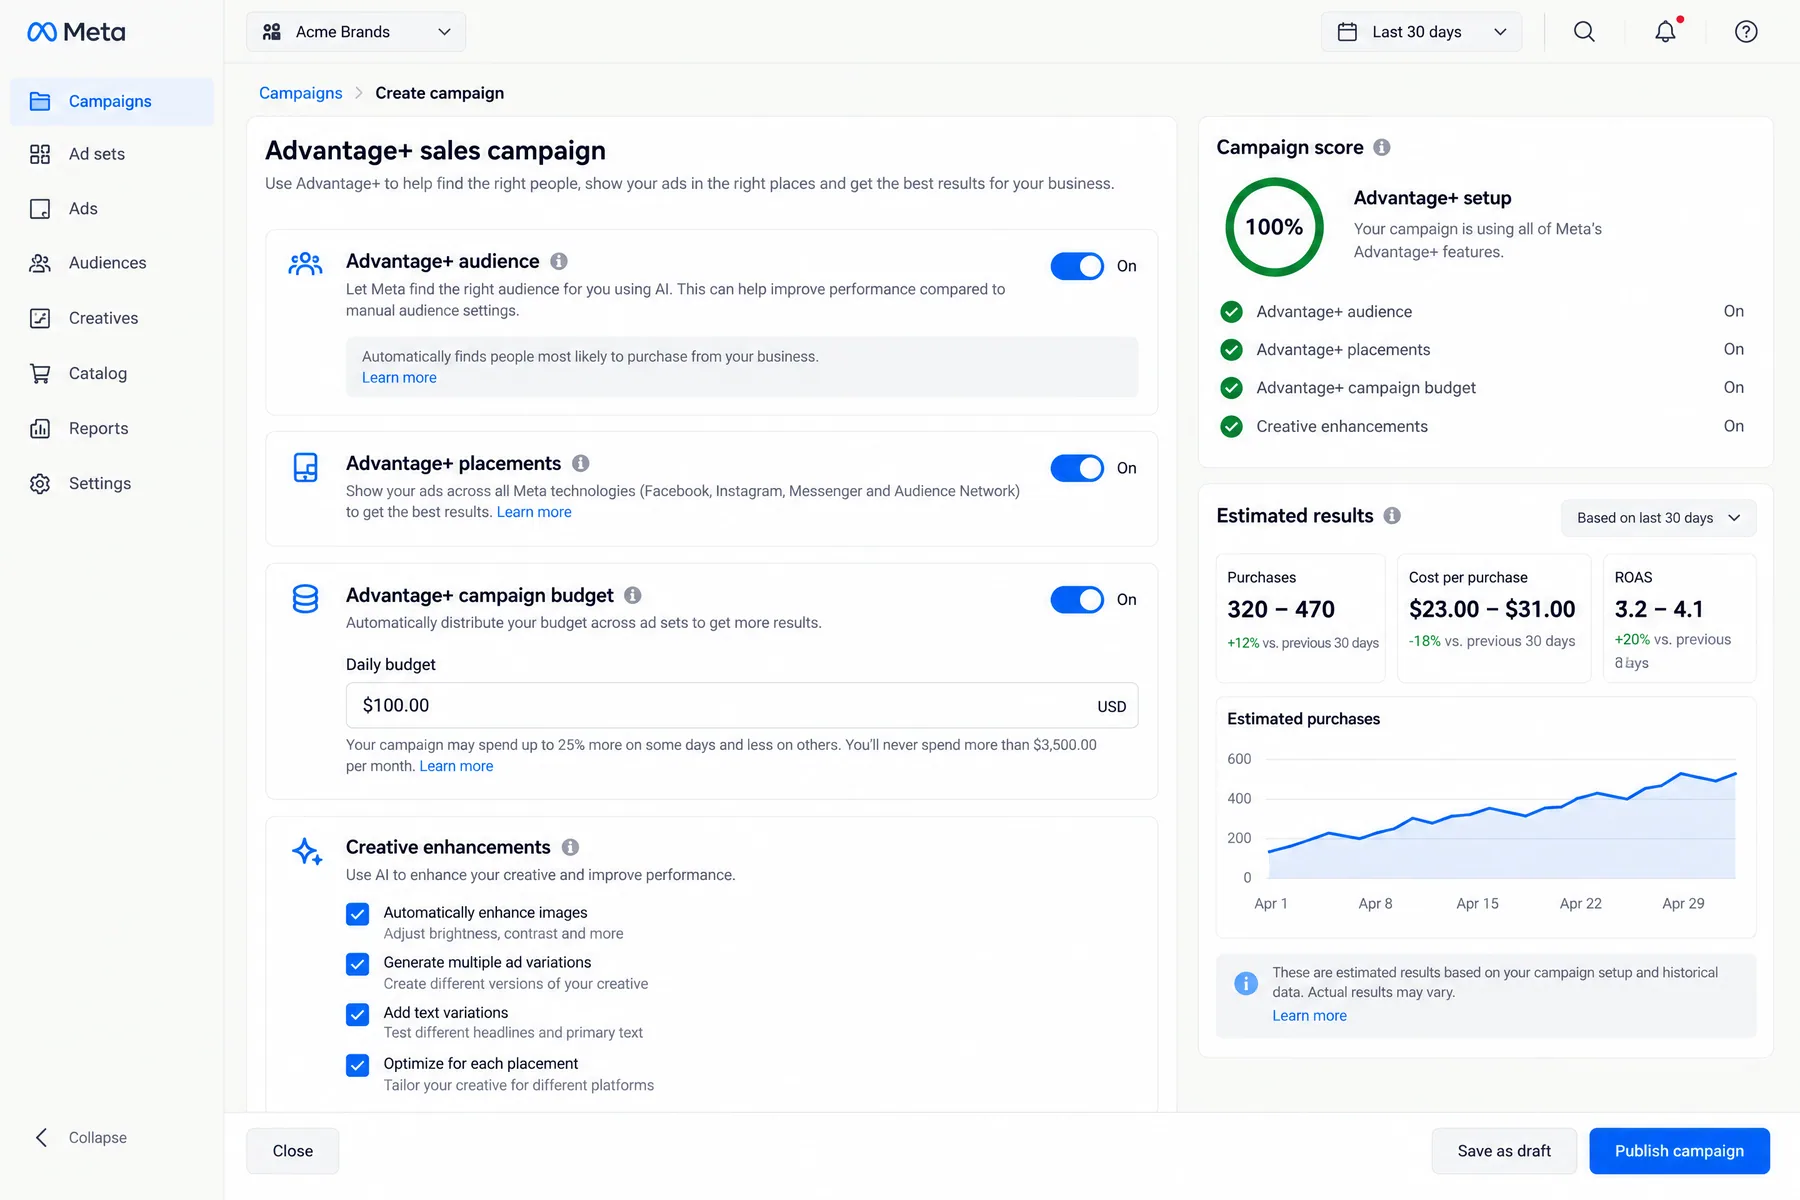Show info for Advantage+ placements

point(581,463)
